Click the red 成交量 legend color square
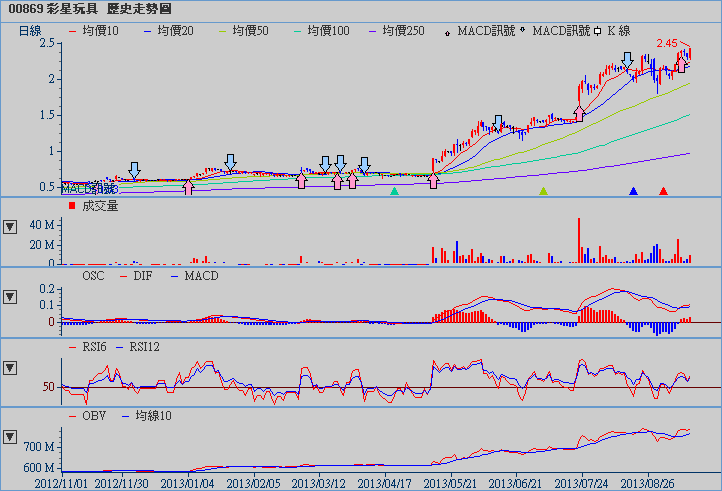The width and height of the screenshot is (722, 491). click(x=71, y=206)
